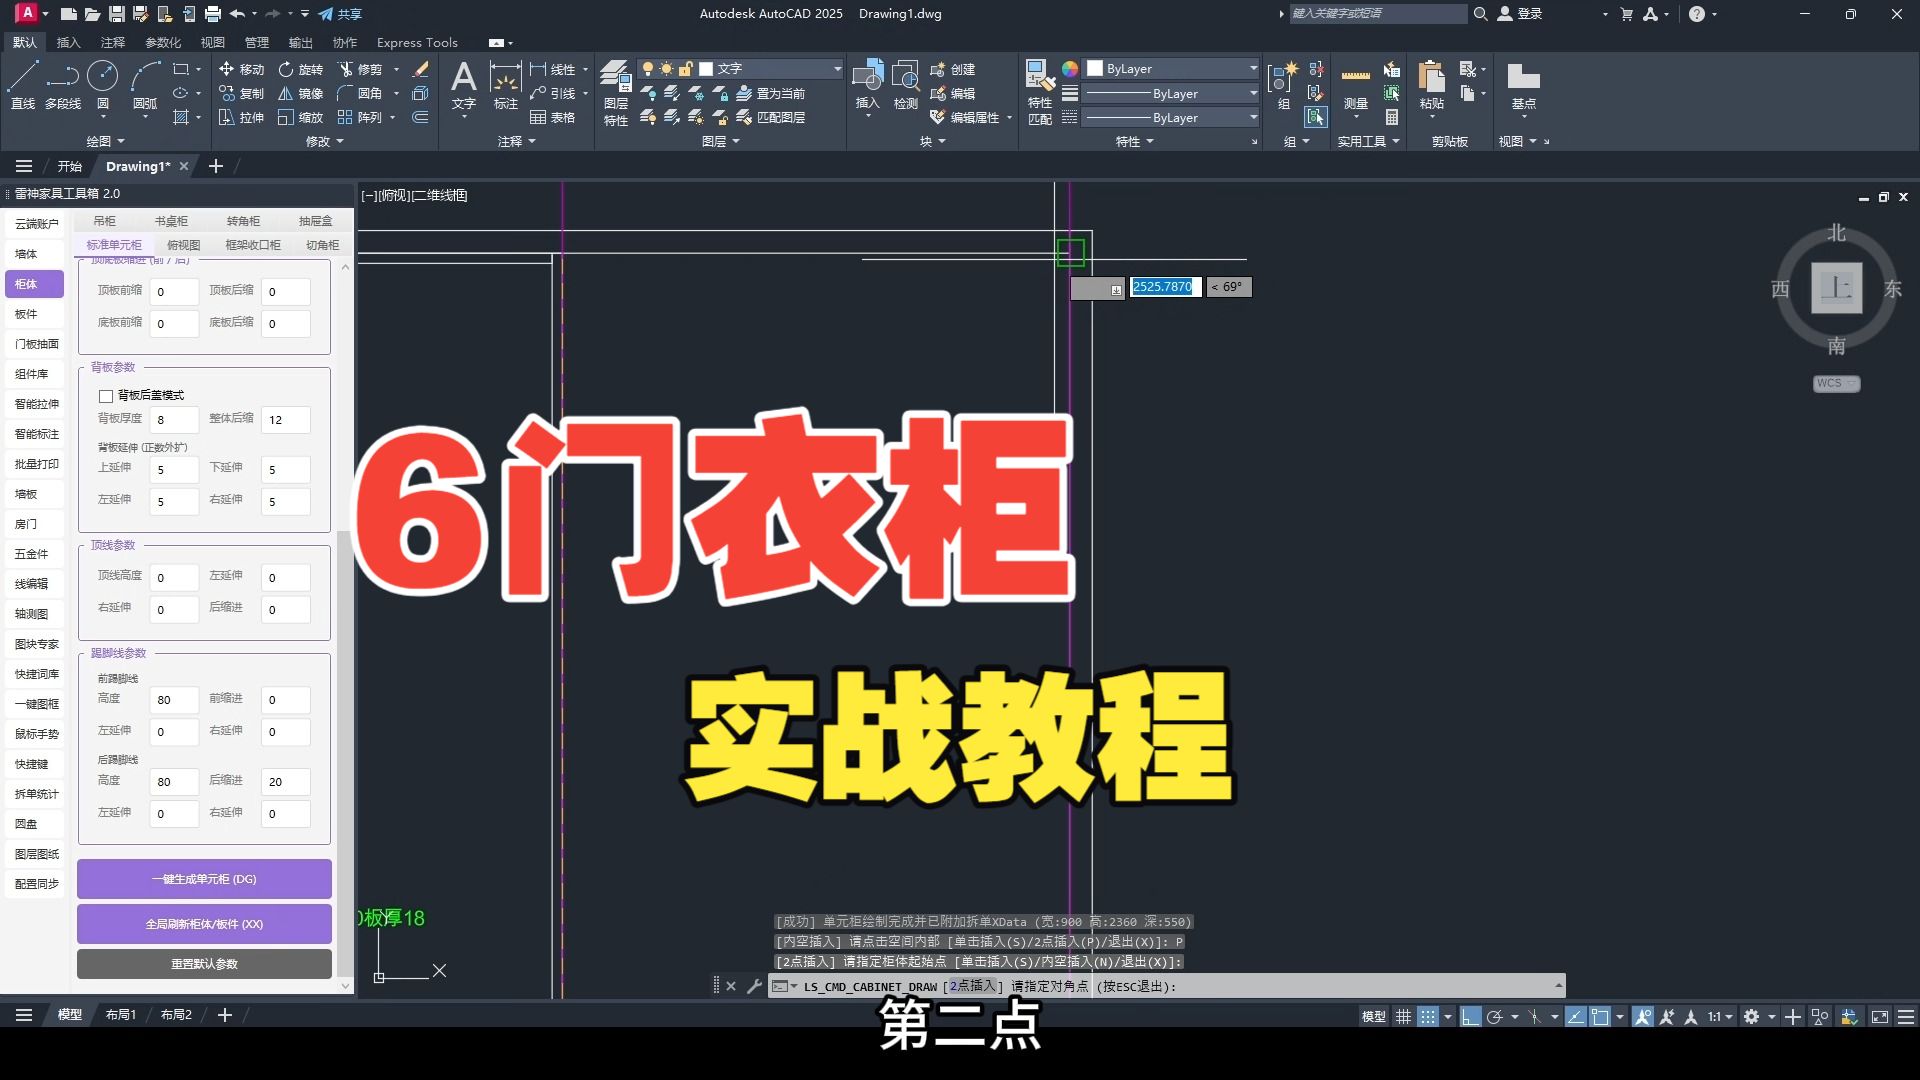Open 图层特性 layer properties
The image size is (1920, 1080).
[616, 93]
